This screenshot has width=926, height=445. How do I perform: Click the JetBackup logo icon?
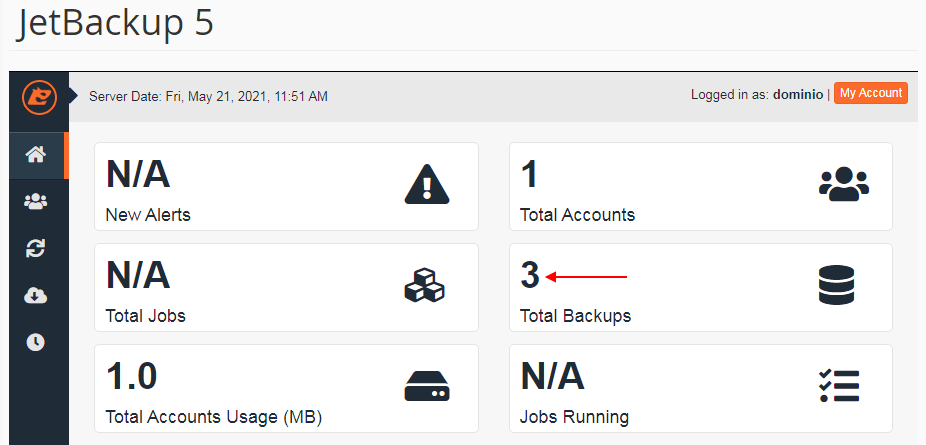pos(40,98)
